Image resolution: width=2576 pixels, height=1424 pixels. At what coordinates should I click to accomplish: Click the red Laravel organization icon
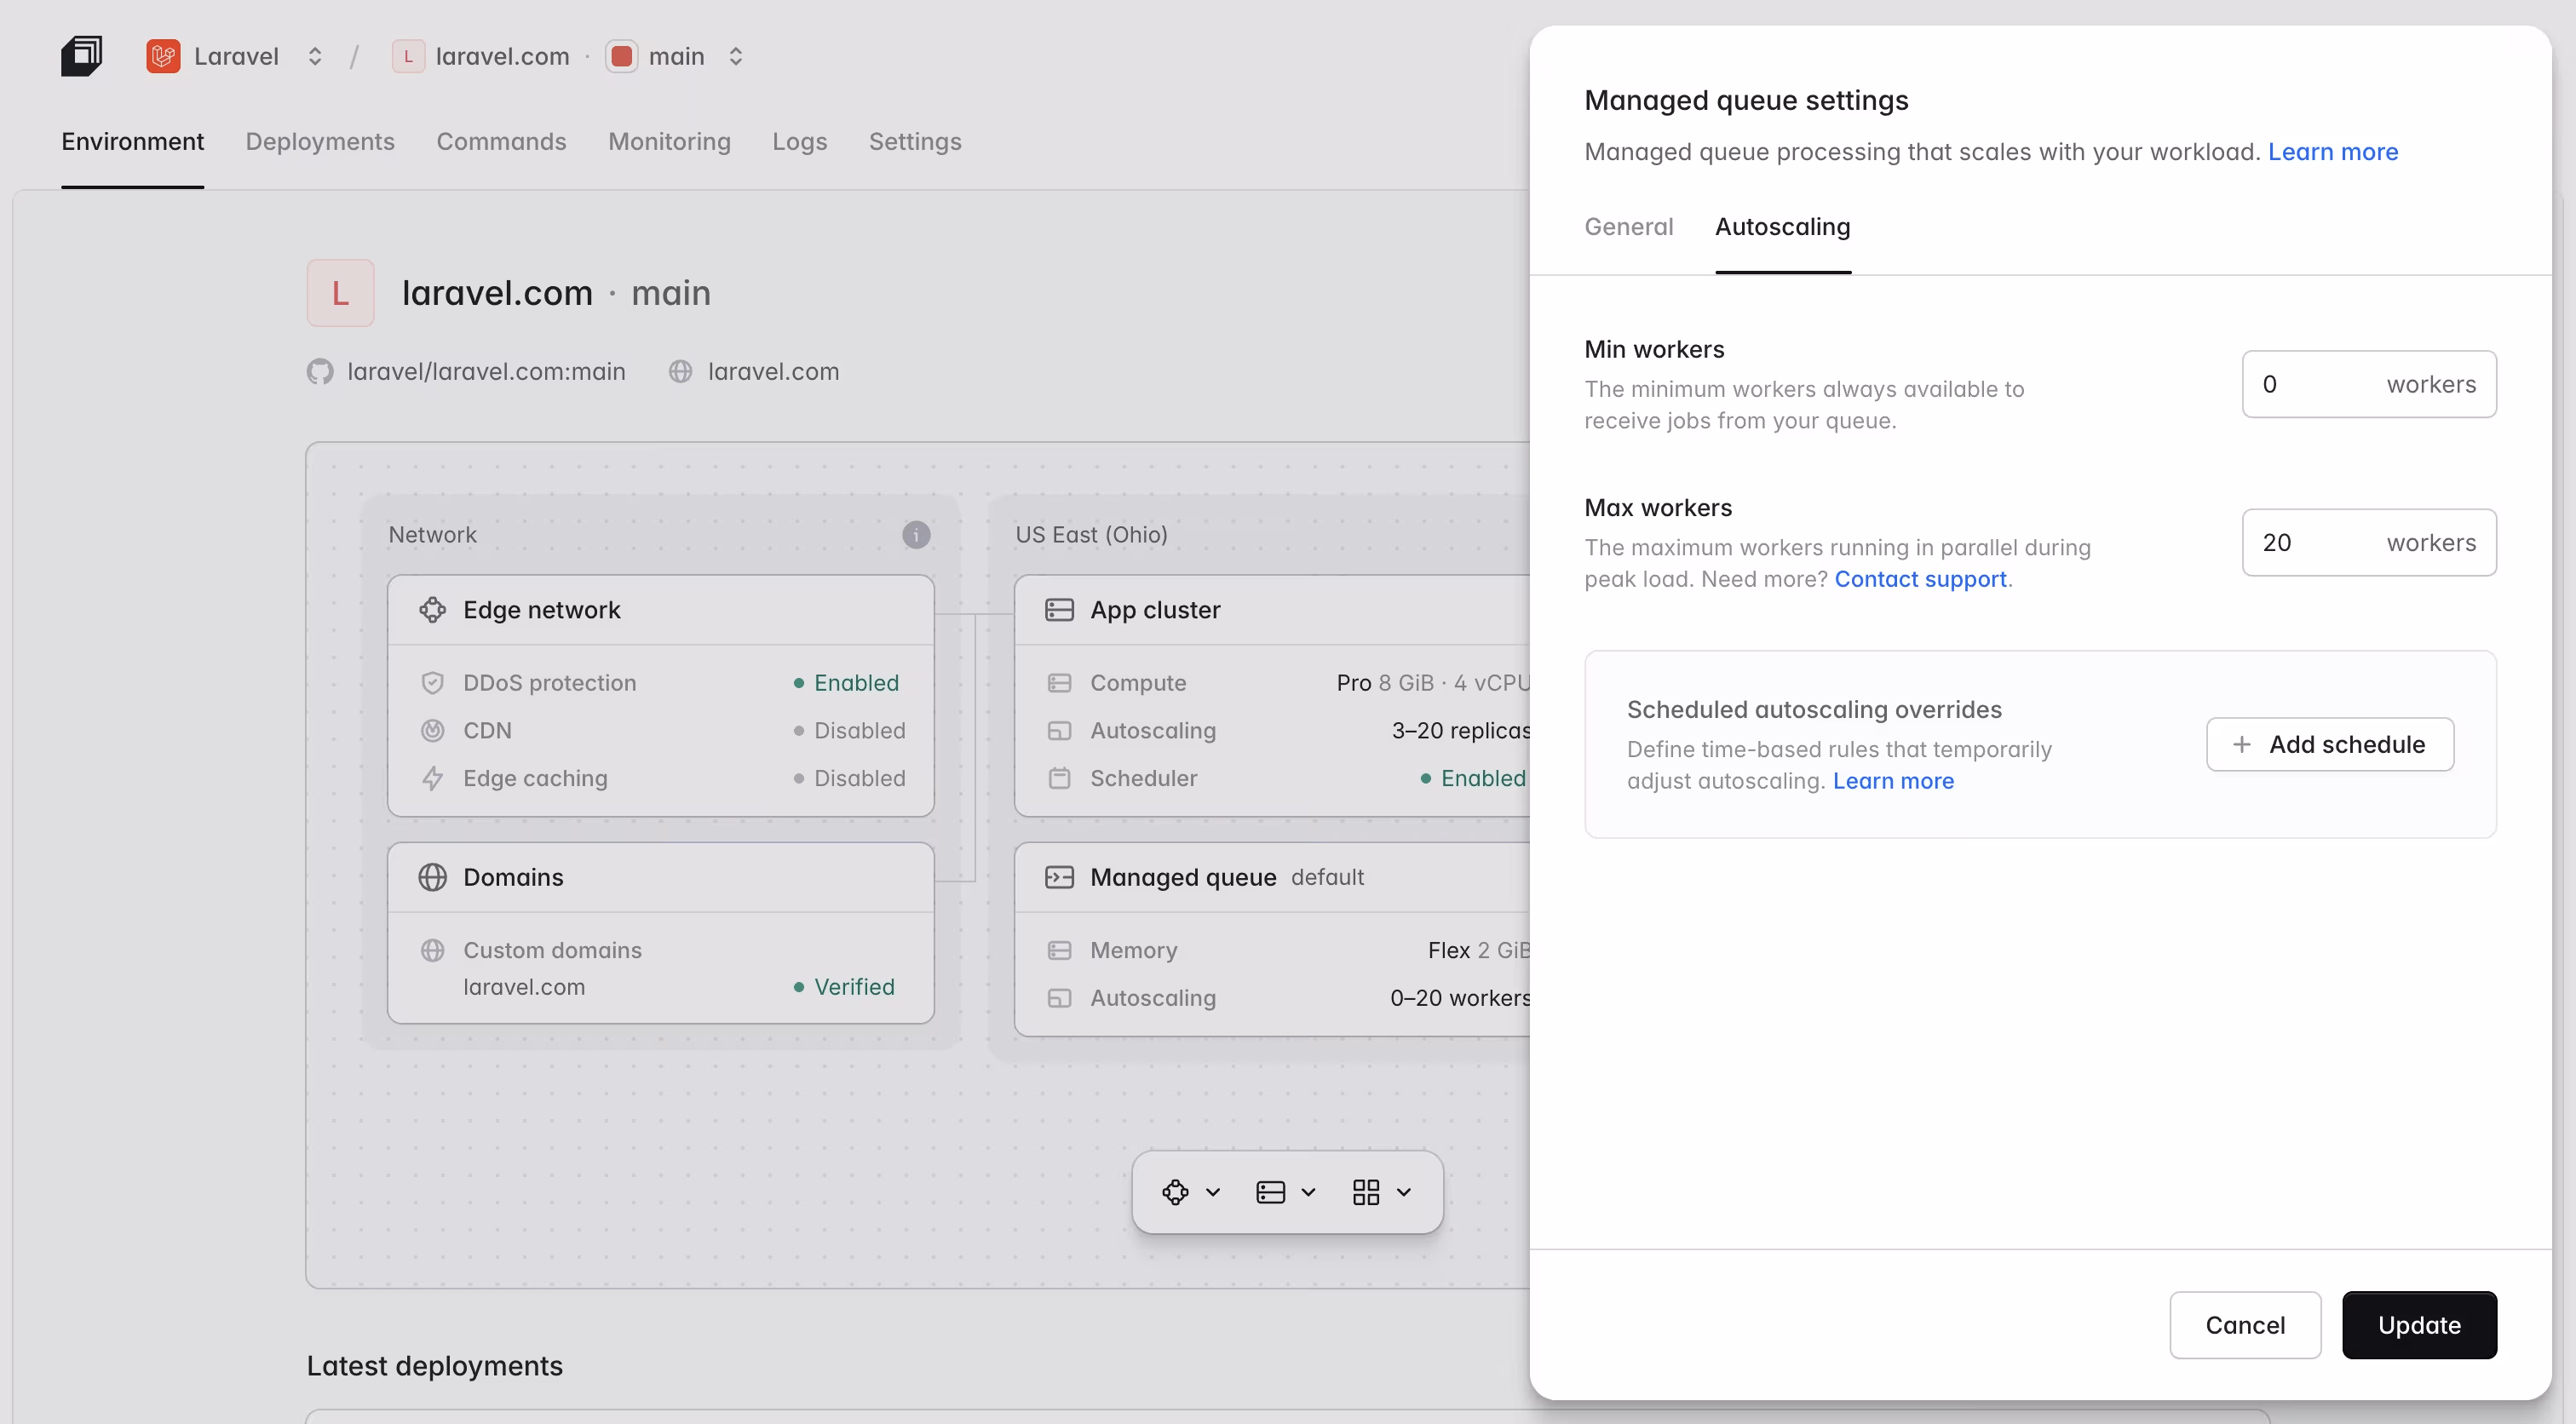pyautogui.click(x=163, y=56)
